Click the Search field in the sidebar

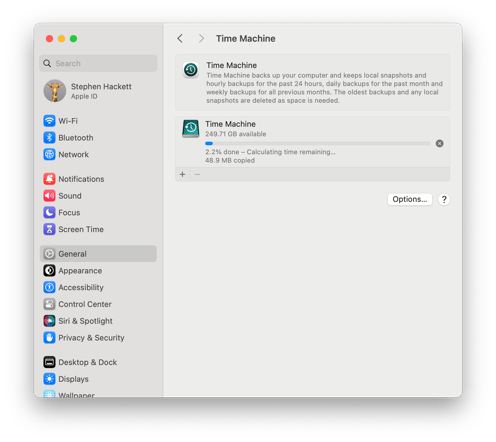[x=98, y=63]
